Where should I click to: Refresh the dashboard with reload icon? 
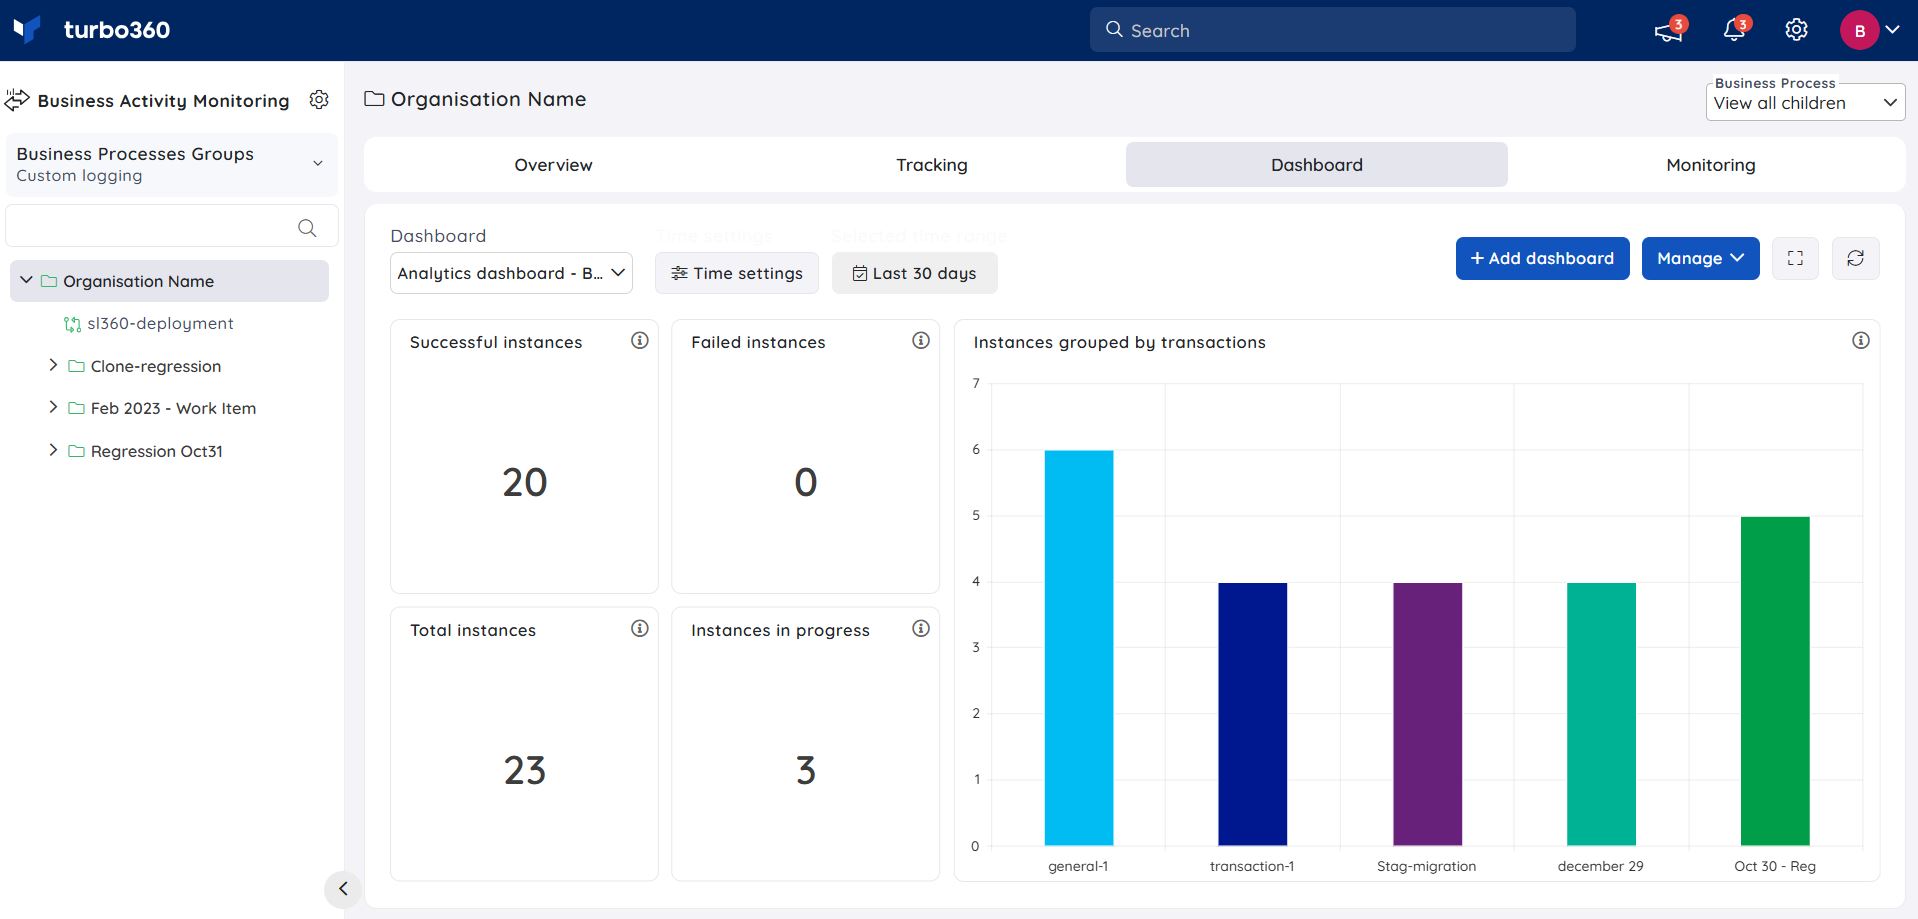coord(1855,258)
